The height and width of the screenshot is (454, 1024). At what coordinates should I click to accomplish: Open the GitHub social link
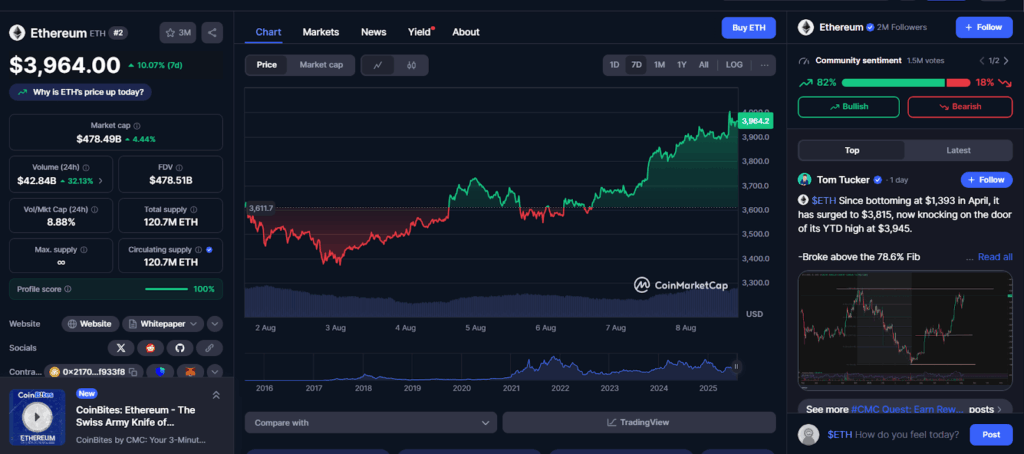click(180, 348)
